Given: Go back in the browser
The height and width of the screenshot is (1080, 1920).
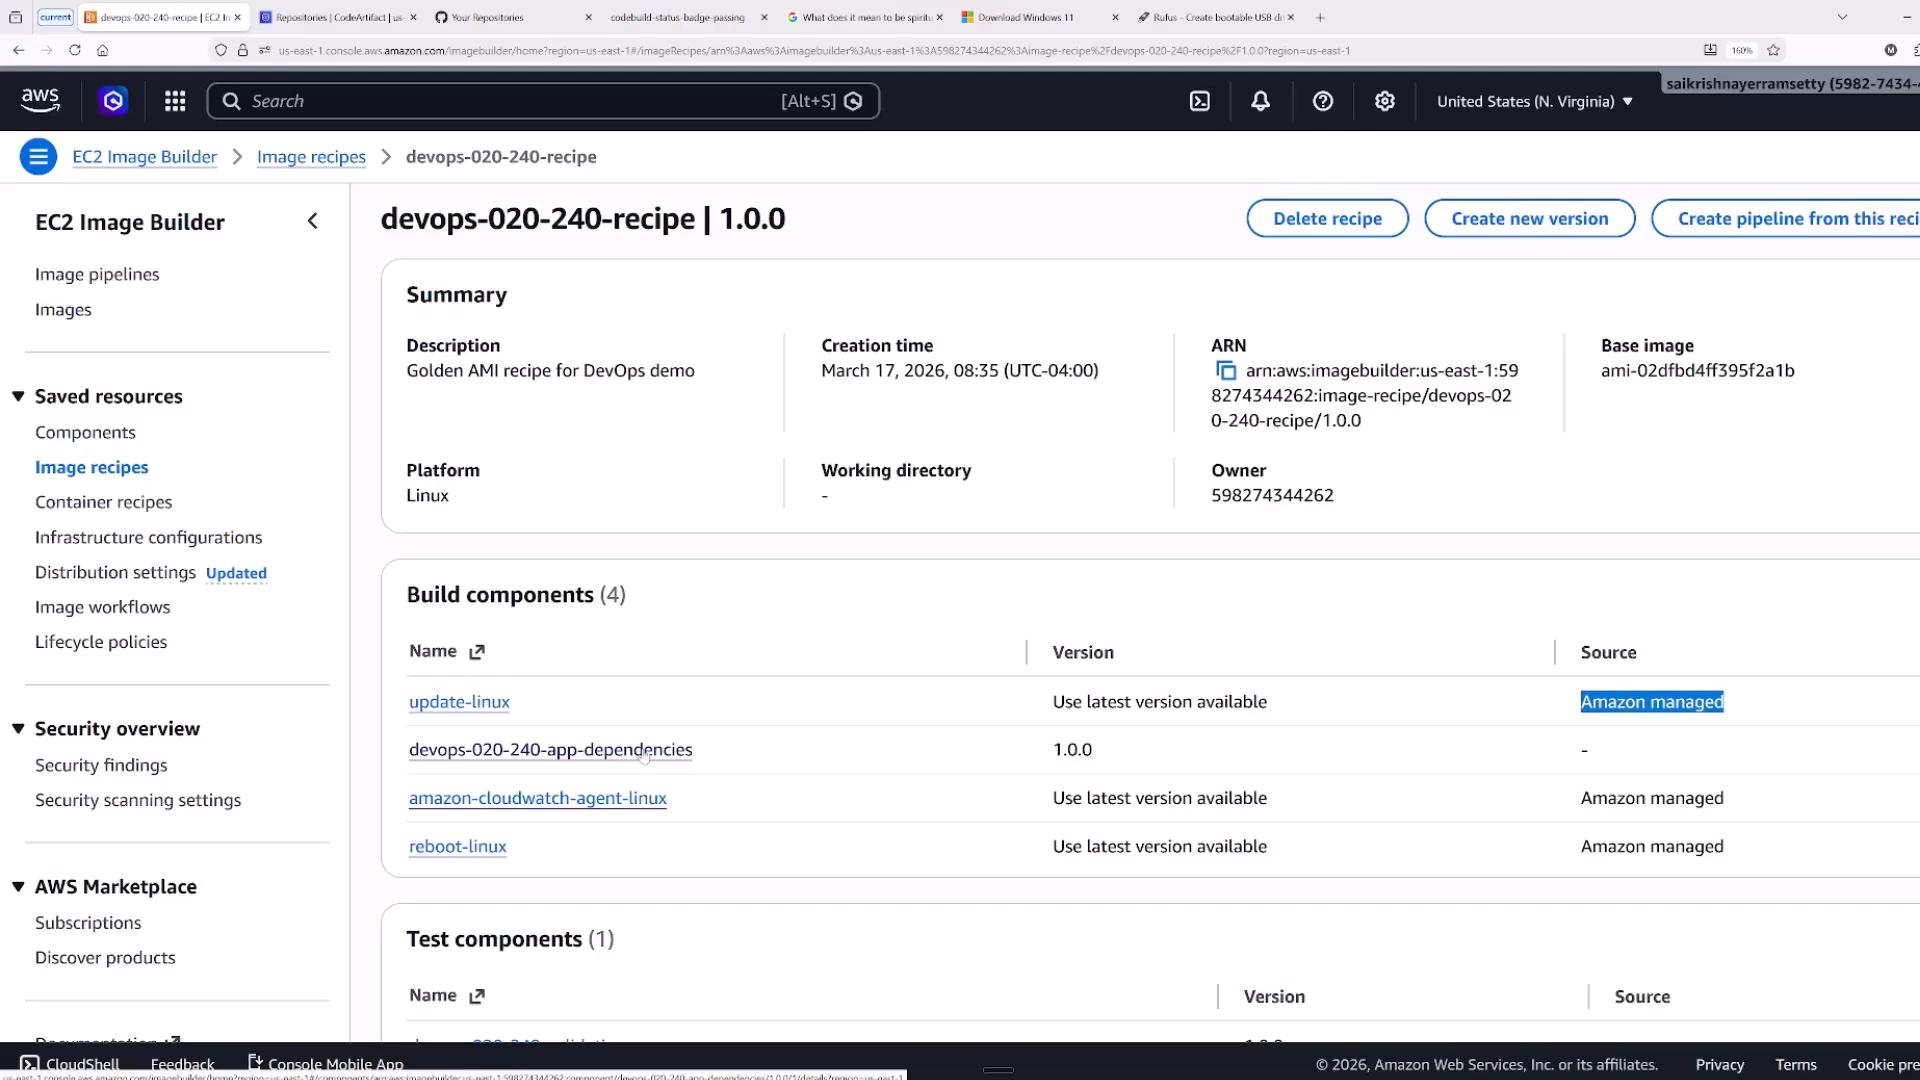Looking at the screenshot, I should (x=18, y=50).
